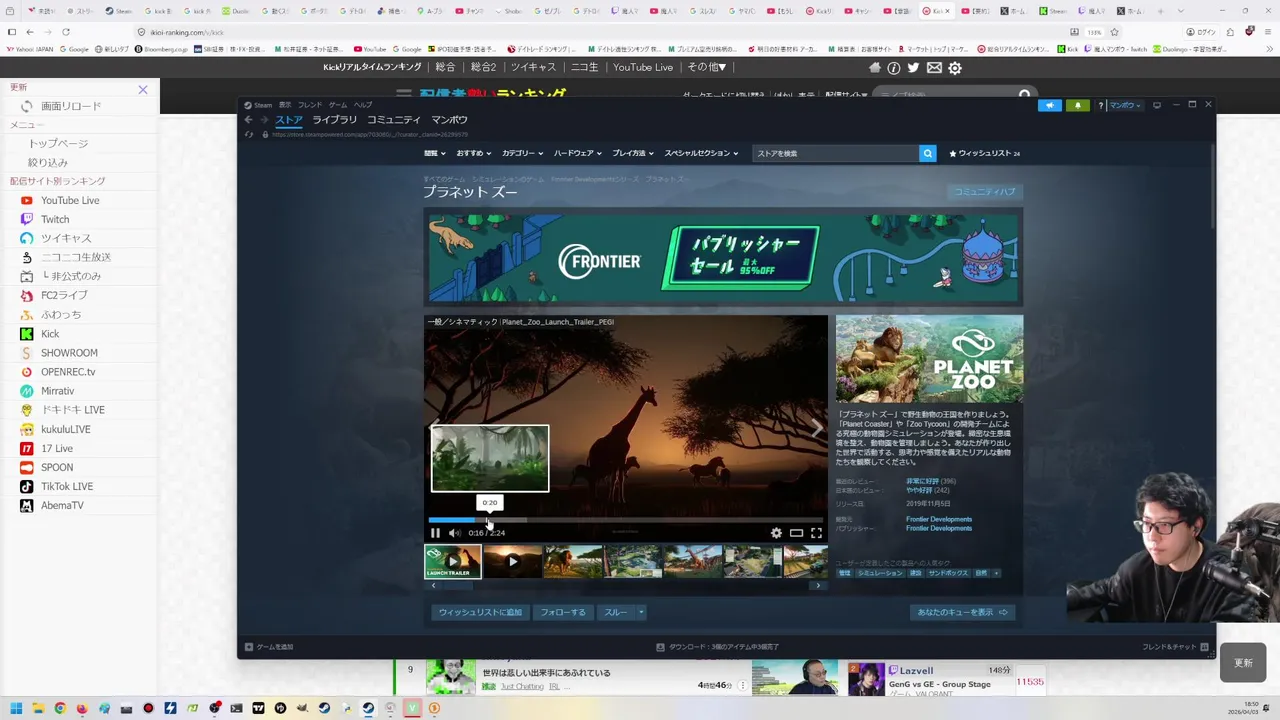Click あなたのキューを表示 button
The image size is (1280, 720).
(x=962, y=612)
